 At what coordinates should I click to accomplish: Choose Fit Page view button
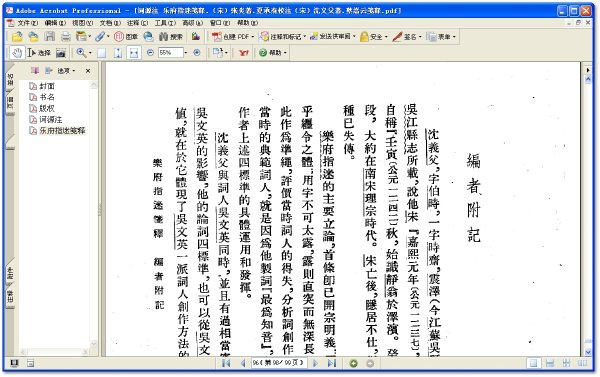(118, 53)
